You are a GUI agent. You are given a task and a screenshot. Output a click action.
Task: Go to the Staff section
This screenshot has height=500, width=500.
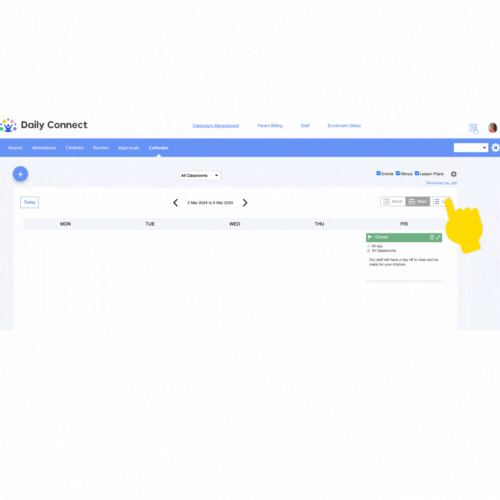(x=305, y=126)
